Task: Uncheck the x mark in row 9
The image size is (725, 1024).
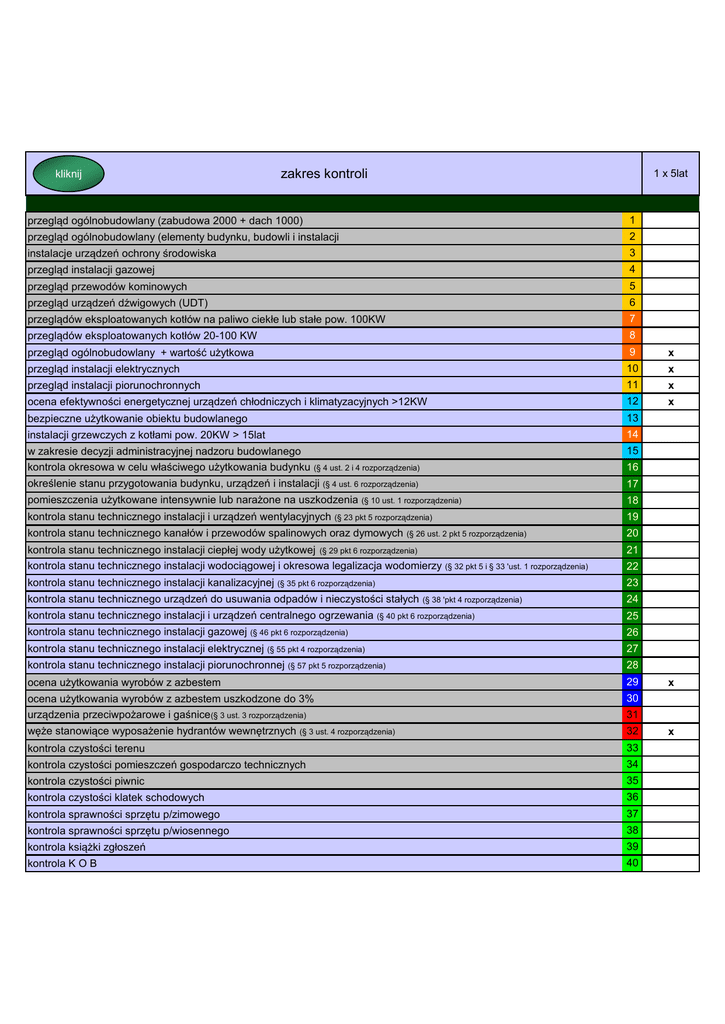Action: click(x=670, y=353)
